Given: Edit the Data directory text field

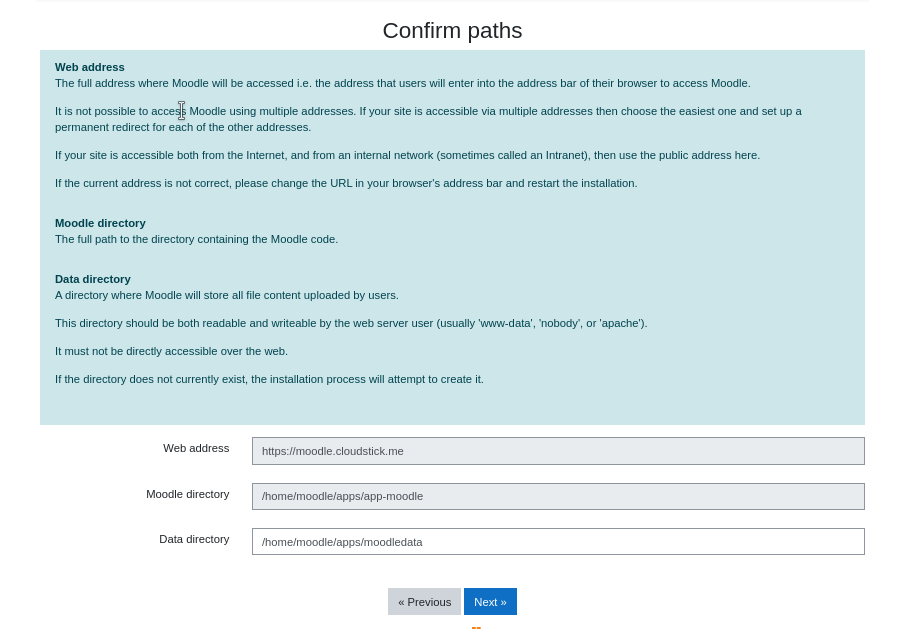Looking at the screenshot, I should click(x=558, y=542).
